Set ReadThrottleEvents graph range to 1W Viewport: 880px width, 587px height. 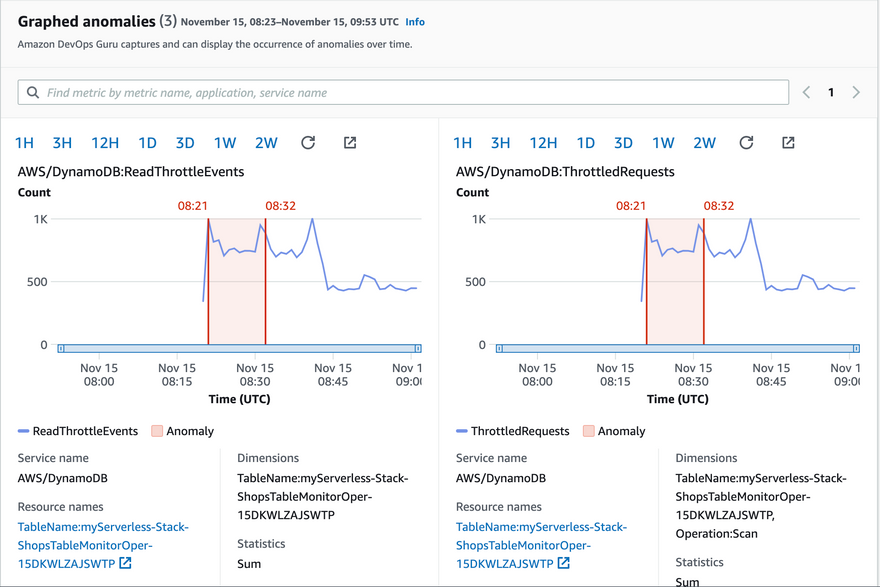point(225,143)
